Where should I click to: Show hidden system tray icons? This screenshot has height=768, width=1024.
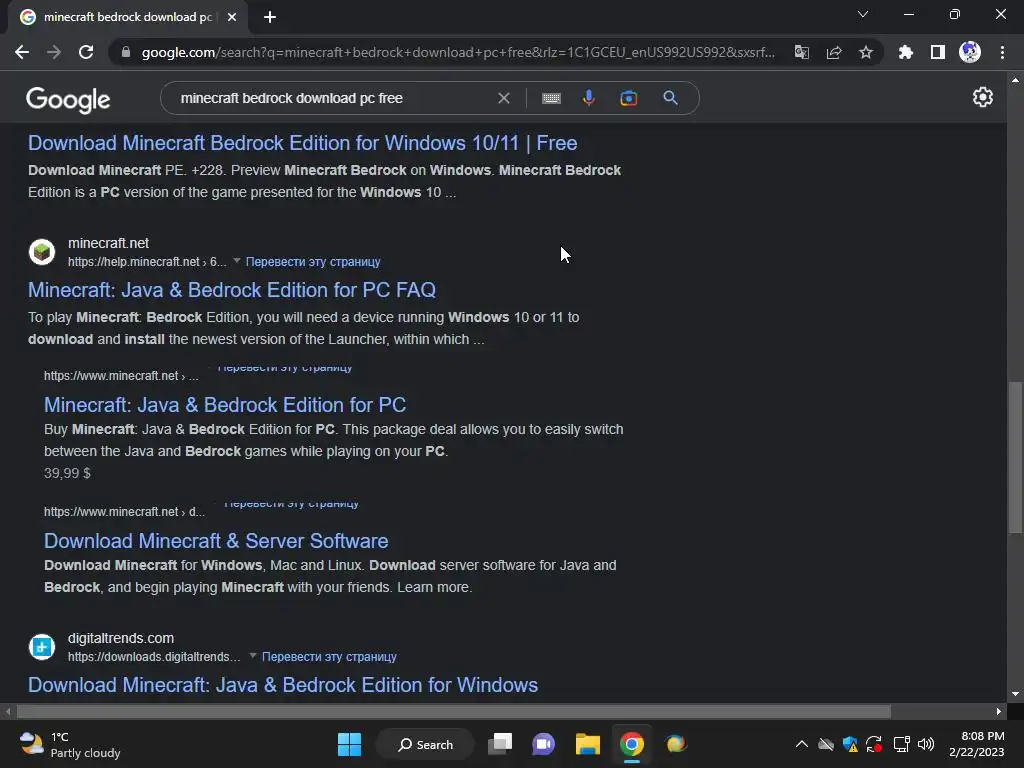(801, 744)
